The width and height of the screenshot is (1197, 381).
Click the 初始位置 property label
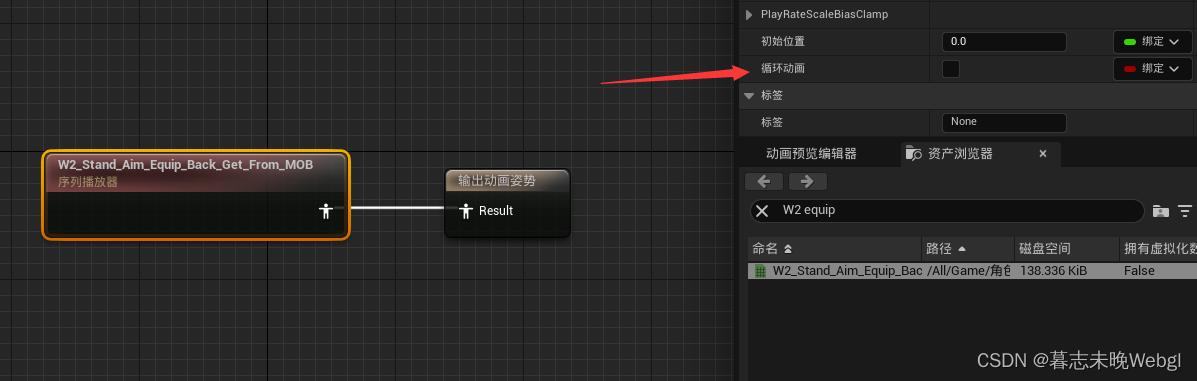click(x=782, y=41)
